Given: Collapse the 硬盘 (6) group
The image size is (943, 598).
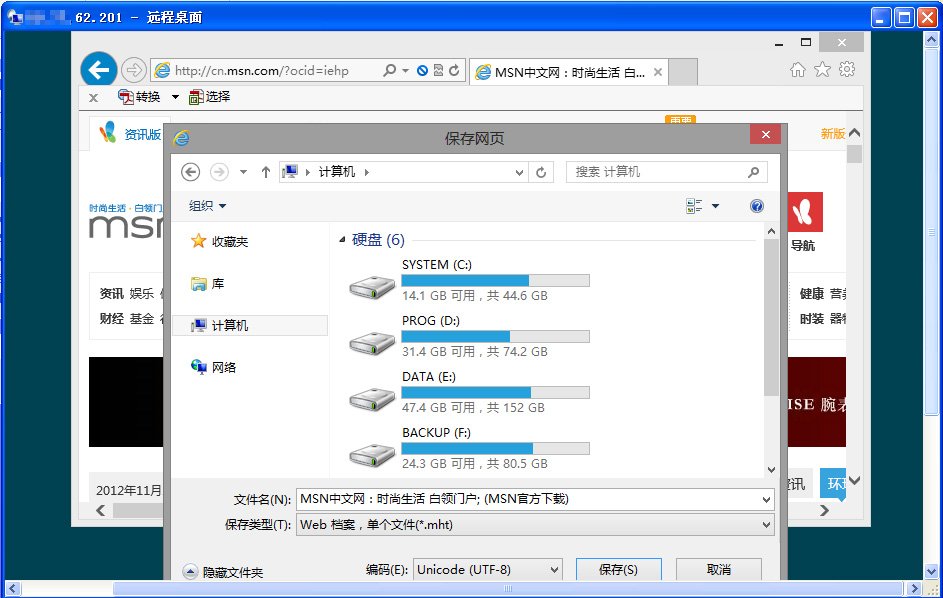Looking at the screenshot, I should [x=342, y=240].
